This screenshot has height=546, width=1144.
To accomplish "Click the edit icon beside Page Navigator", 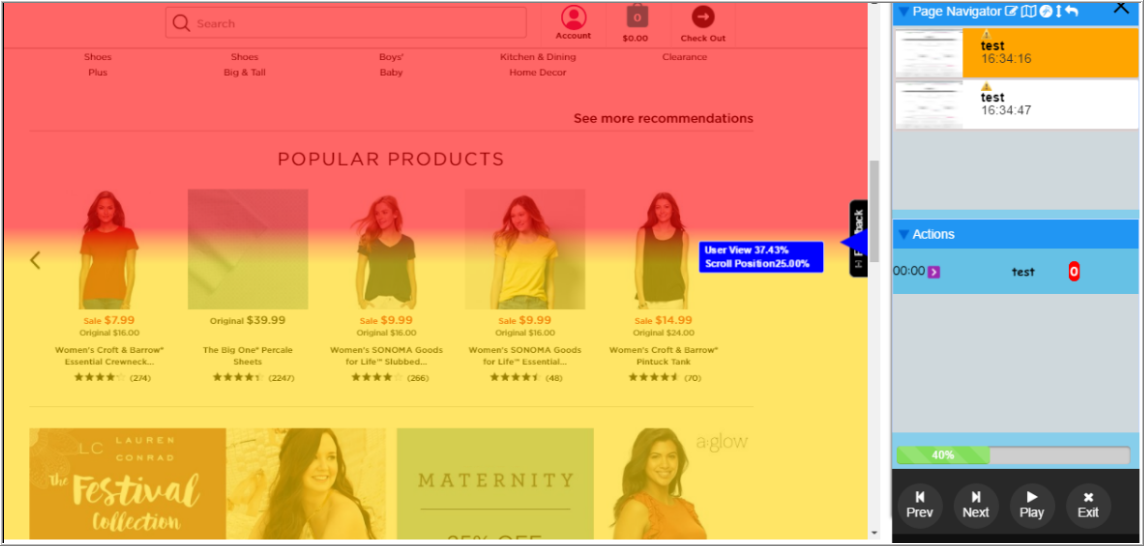I will tap(1011, 12).
